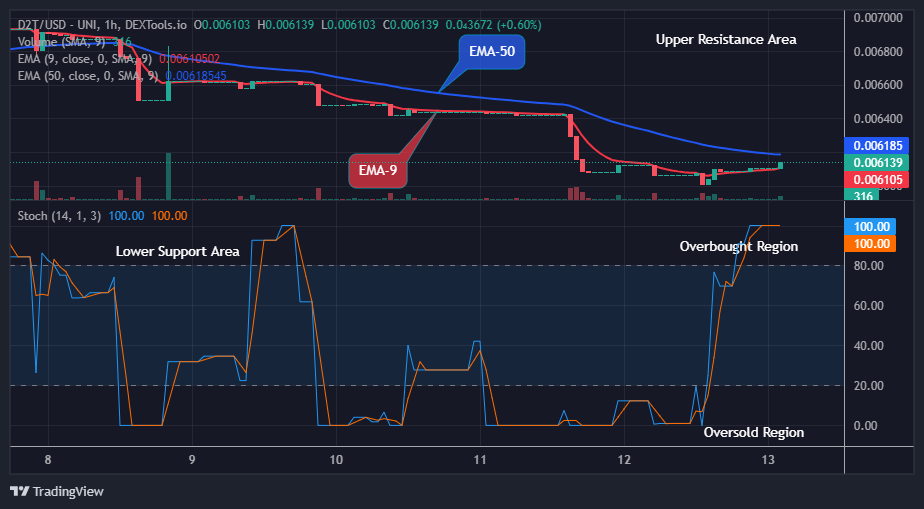Select the EMA (50, close, 0, SMA, 9) legend
924x509 pixels.
tap(88, 76)
